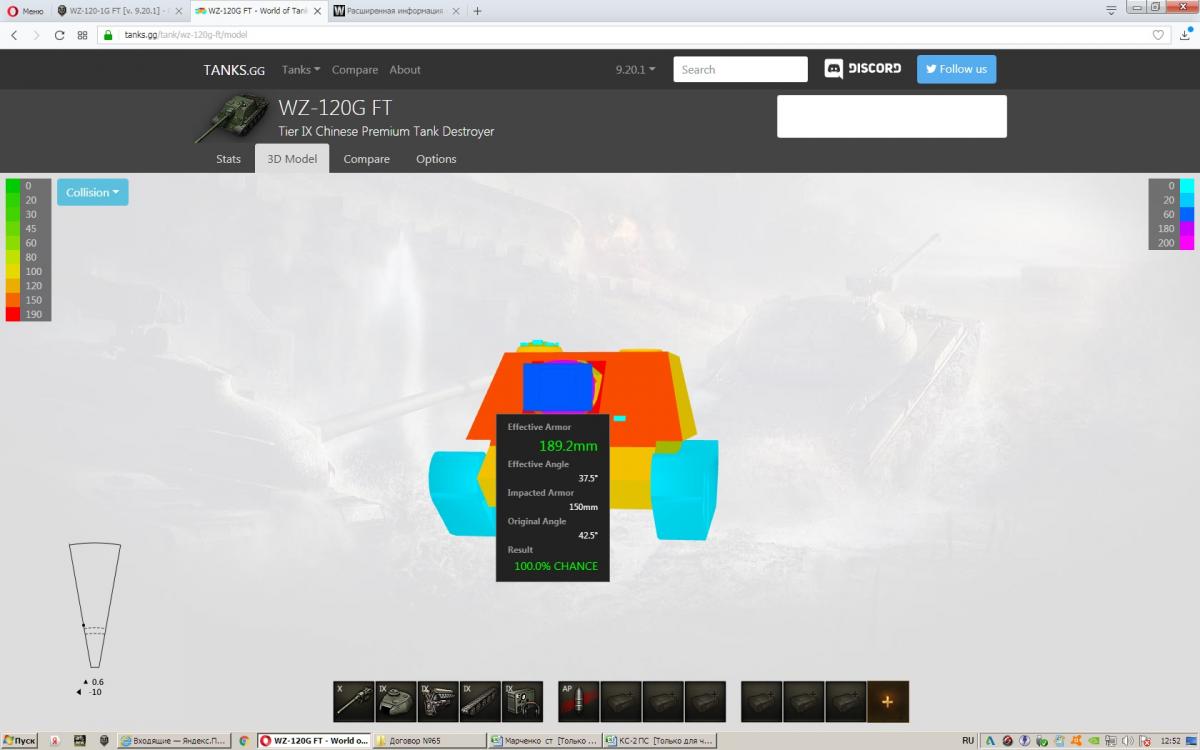This screenshot has height=750, width=1200.
Task: Open the 9.20.1 version selector
Action: coord(635,70)
